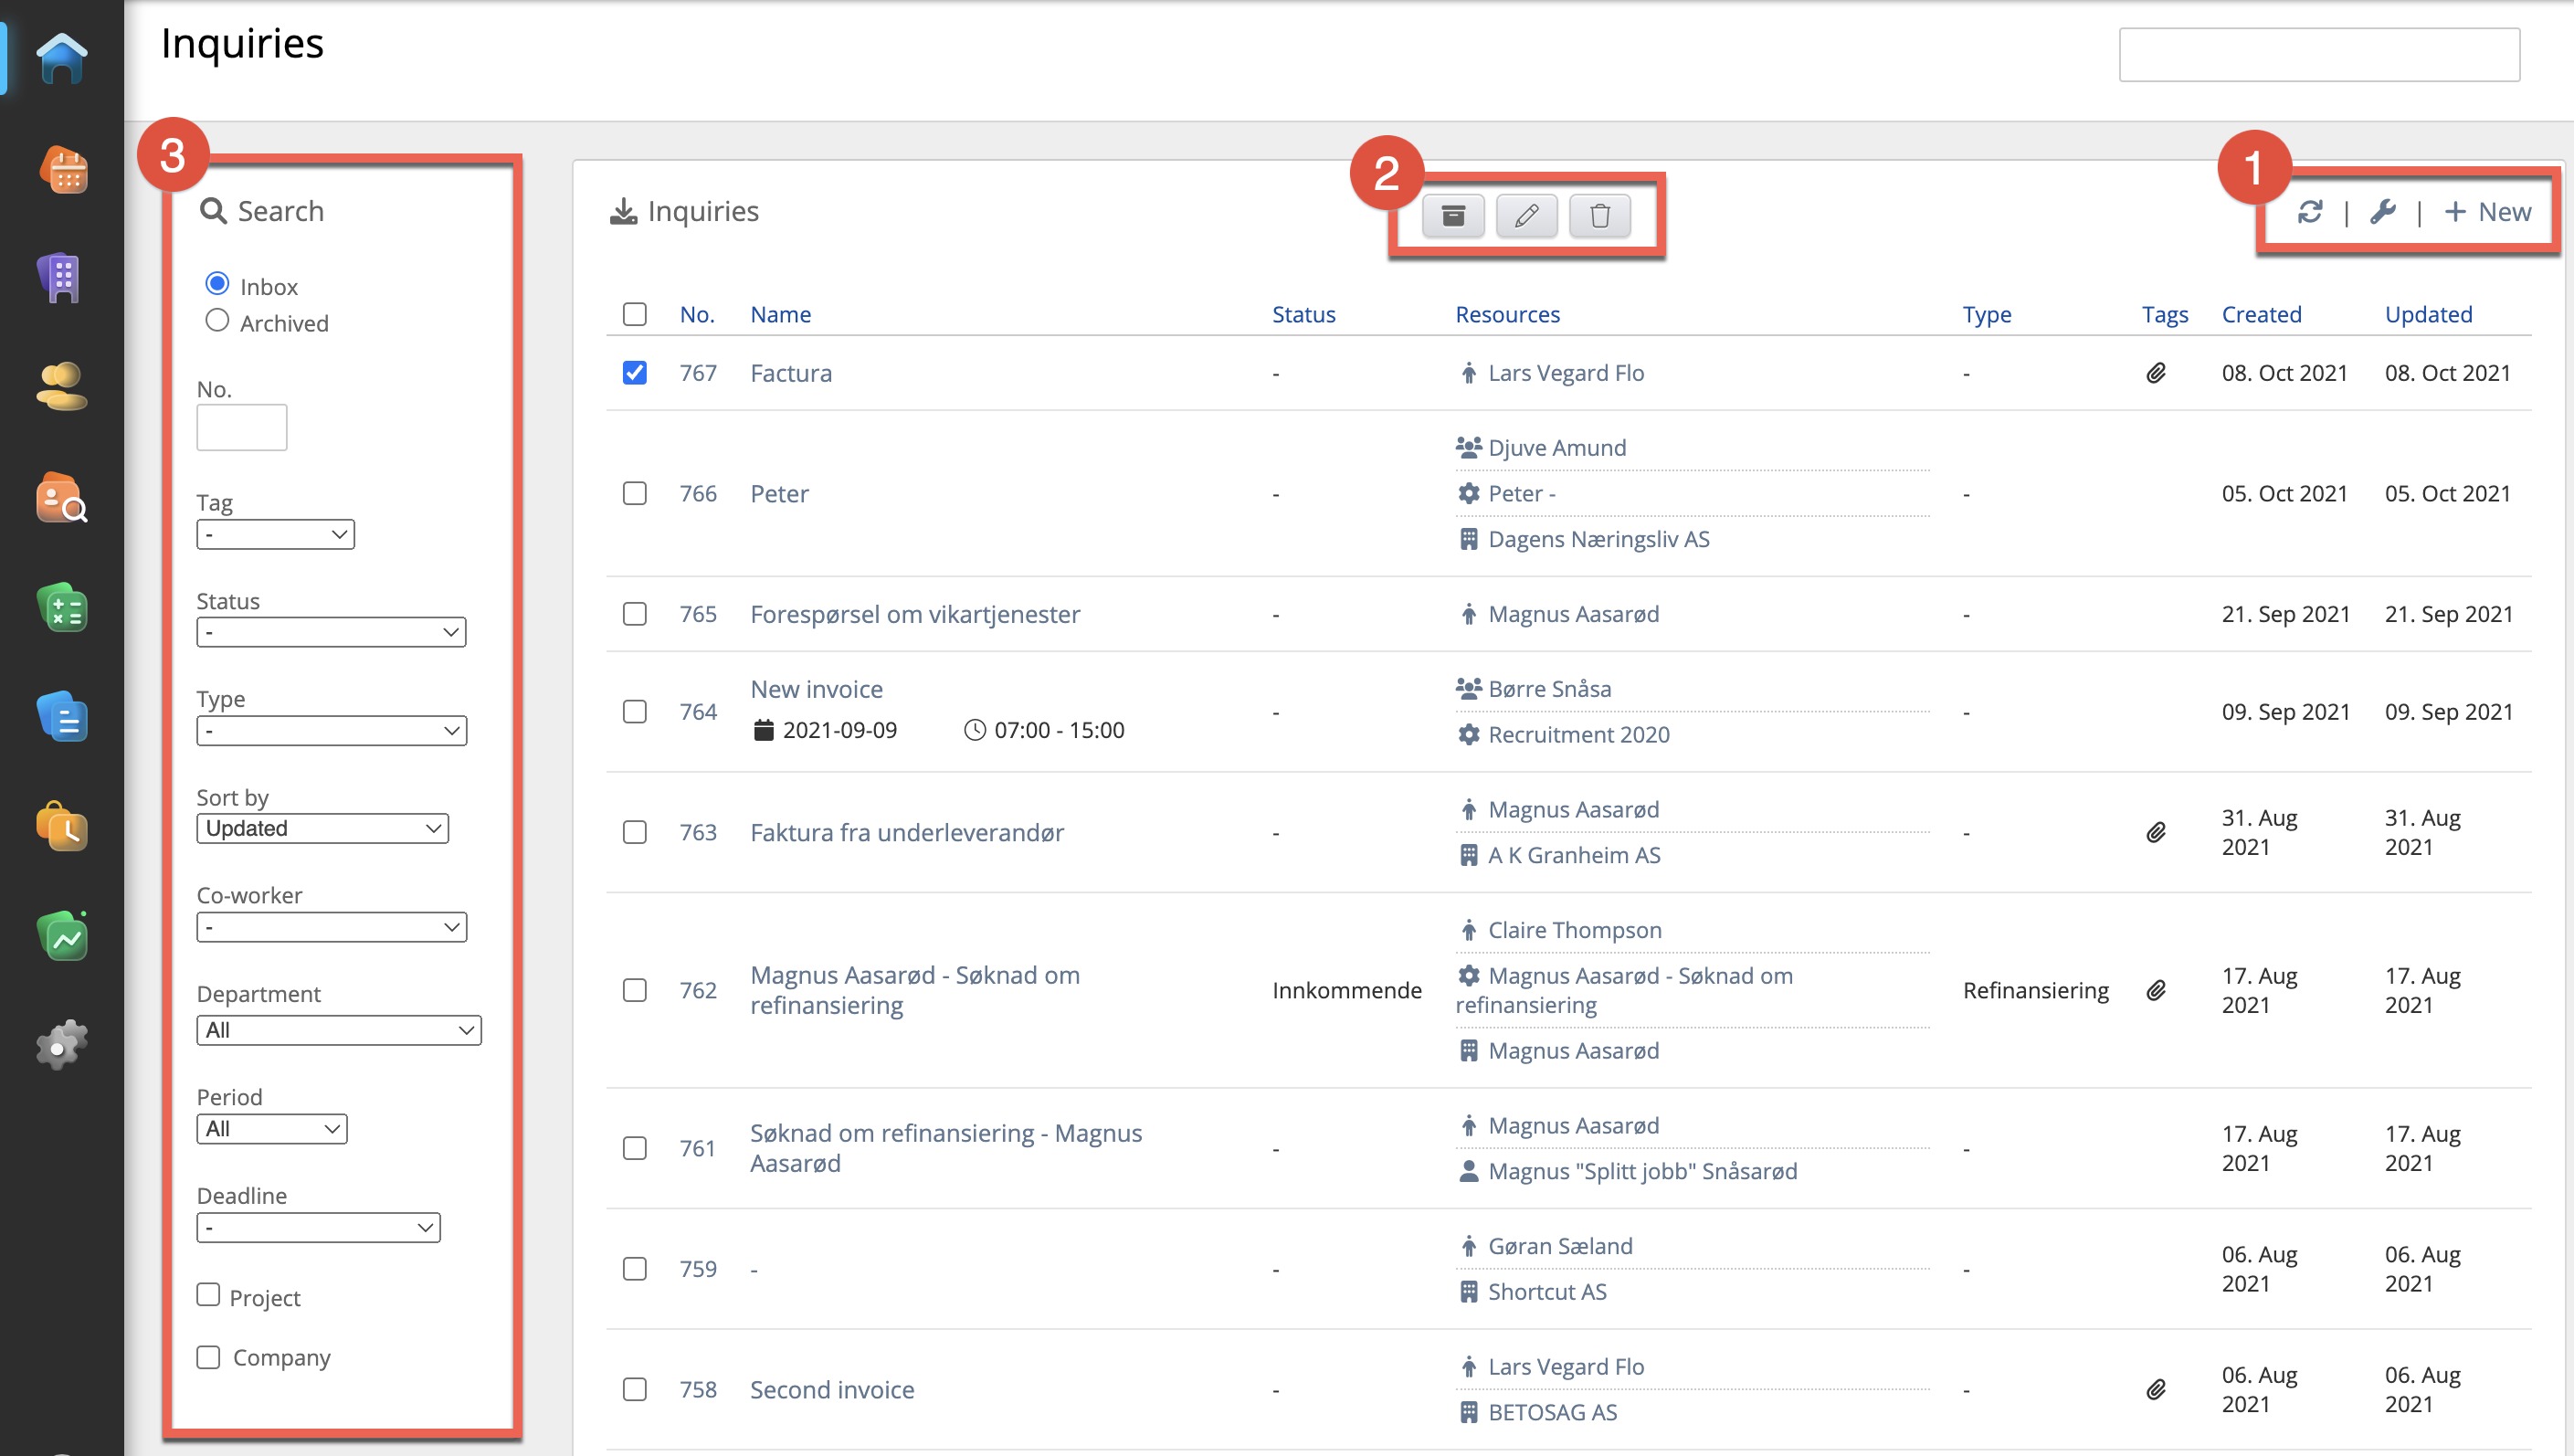Open the wrench settings icon
Screen dimensions: 2574x1456
click(x=2382, y=212)
